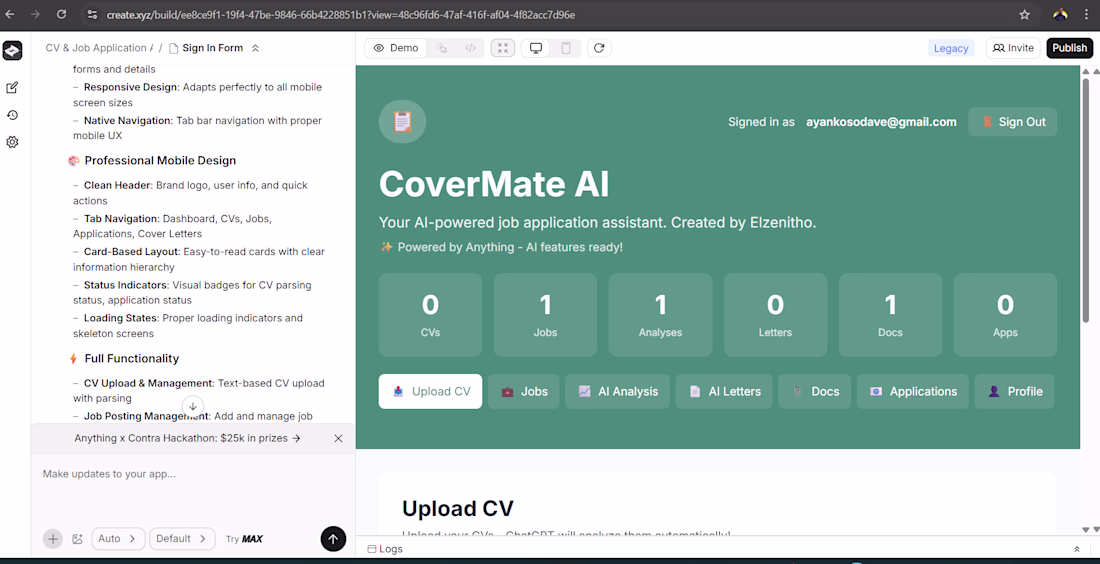Click the Logs label

385,549
